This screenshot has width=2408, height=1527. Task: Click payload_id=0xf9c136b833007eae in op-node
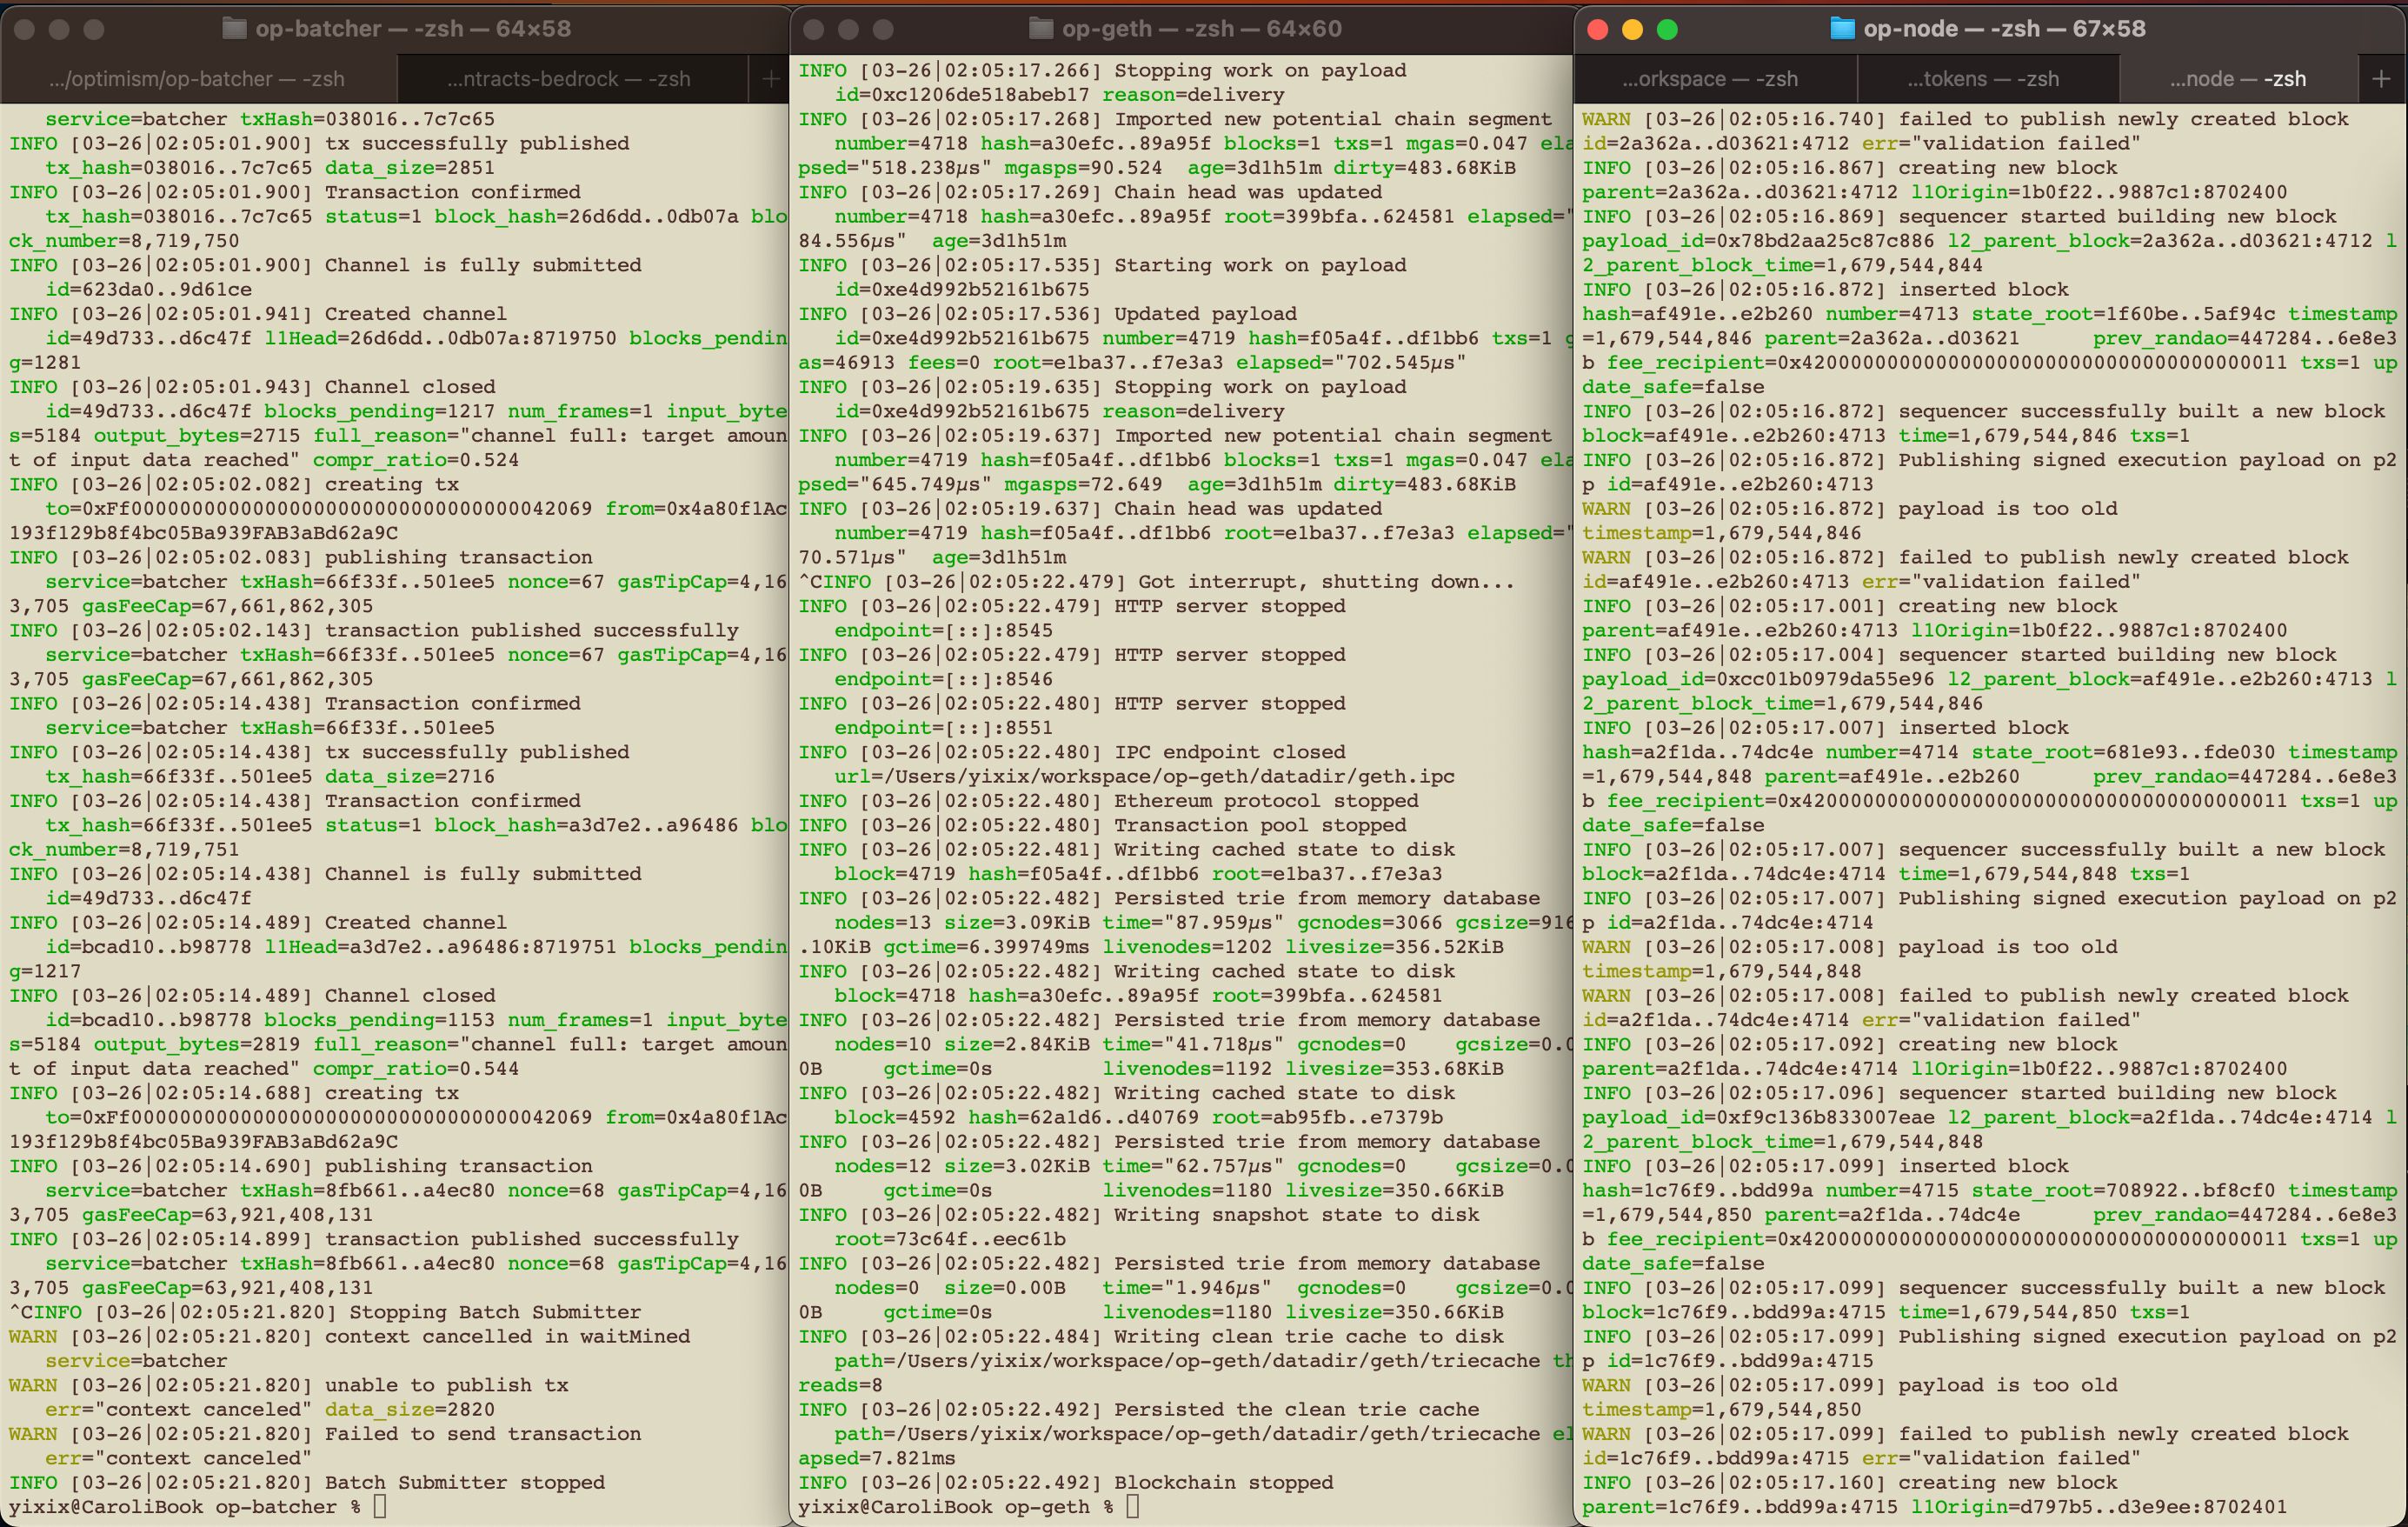(x=1757, y=1117)
